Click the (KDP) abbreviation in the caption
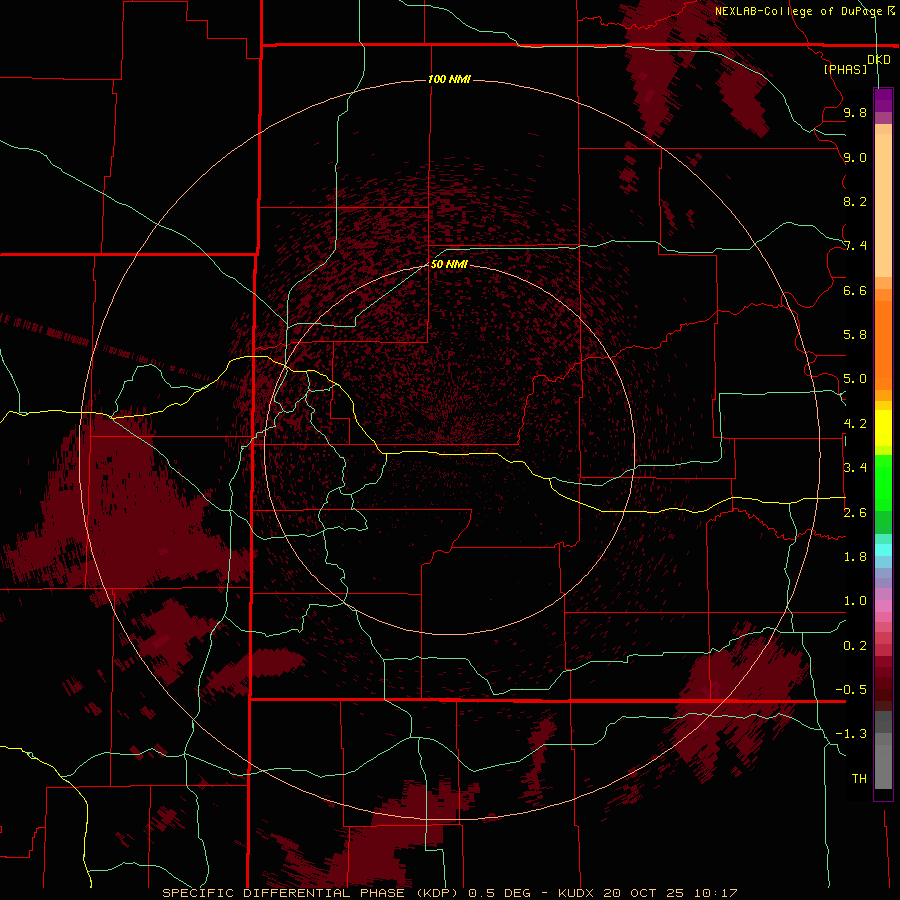 coord(437,893)
